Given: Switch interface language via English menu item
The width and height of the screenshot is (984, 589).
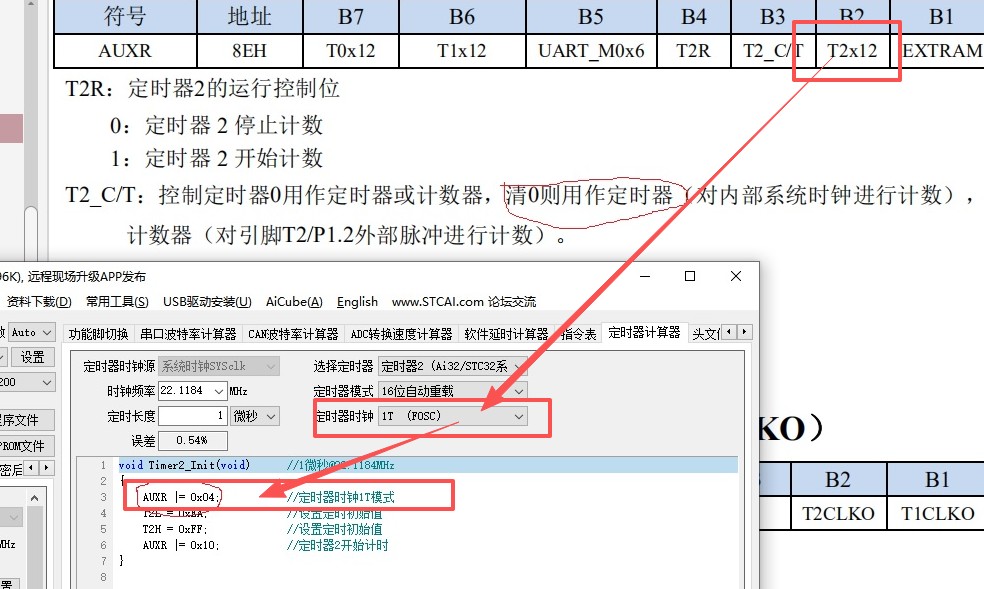Looking at the screenshot, I should pos(357,302).
